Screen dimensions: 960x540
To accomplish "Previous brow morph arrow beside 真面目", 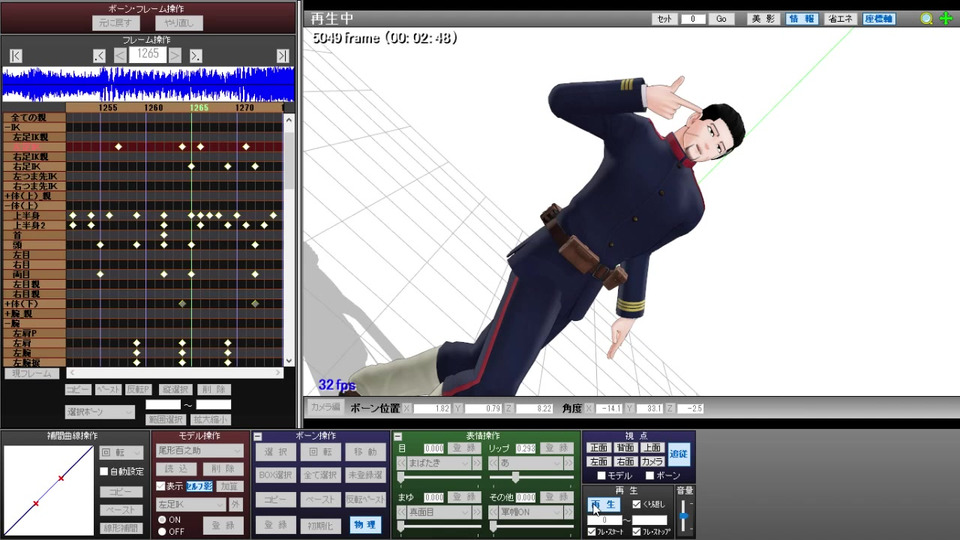I will 402,512.
